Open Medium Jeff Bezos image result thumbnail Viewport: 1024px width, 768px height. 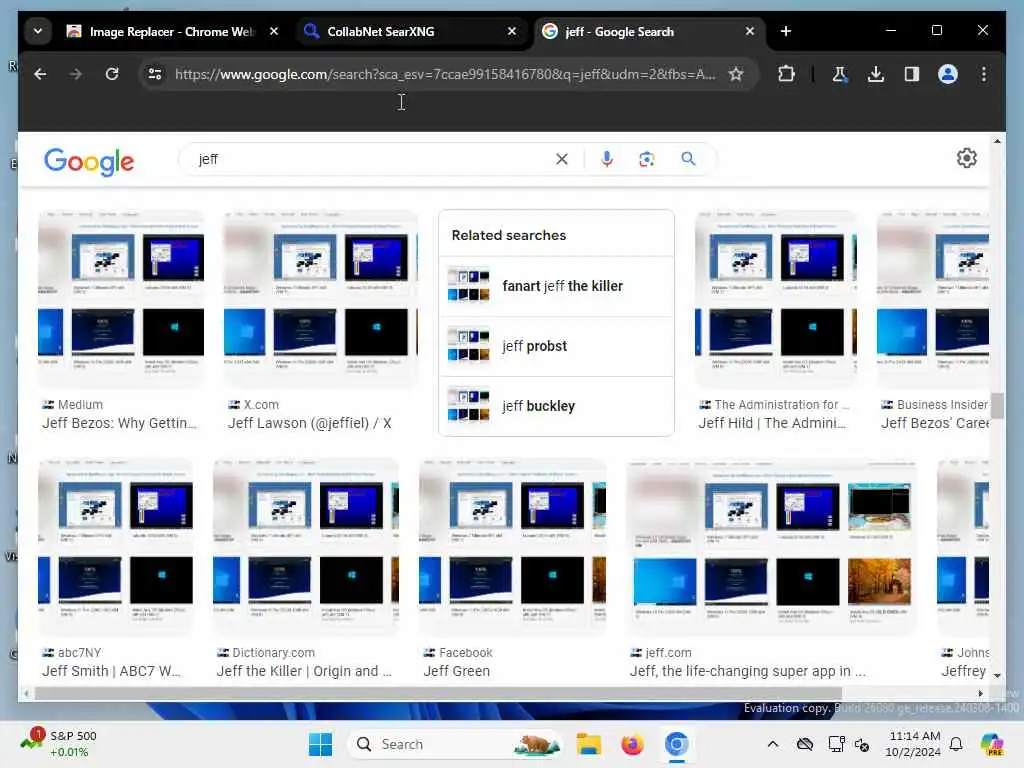[121, 299]
